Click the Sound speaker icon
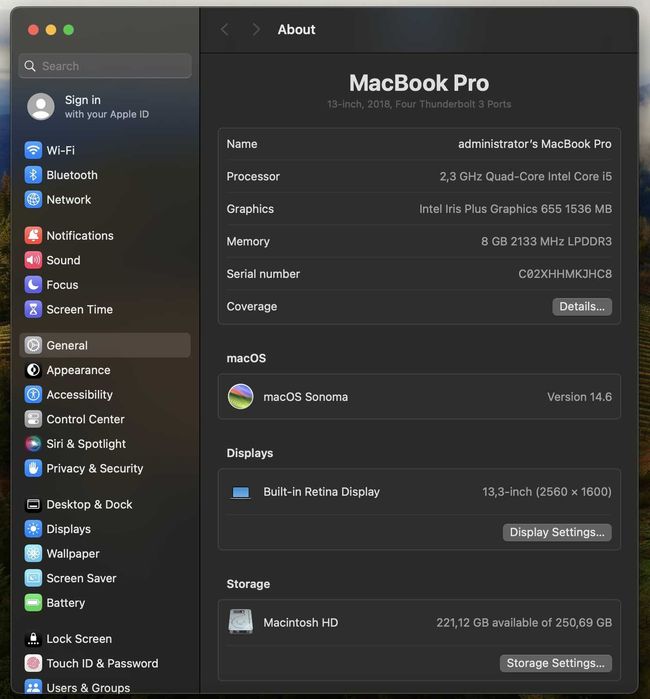 (x=33, y=260)
